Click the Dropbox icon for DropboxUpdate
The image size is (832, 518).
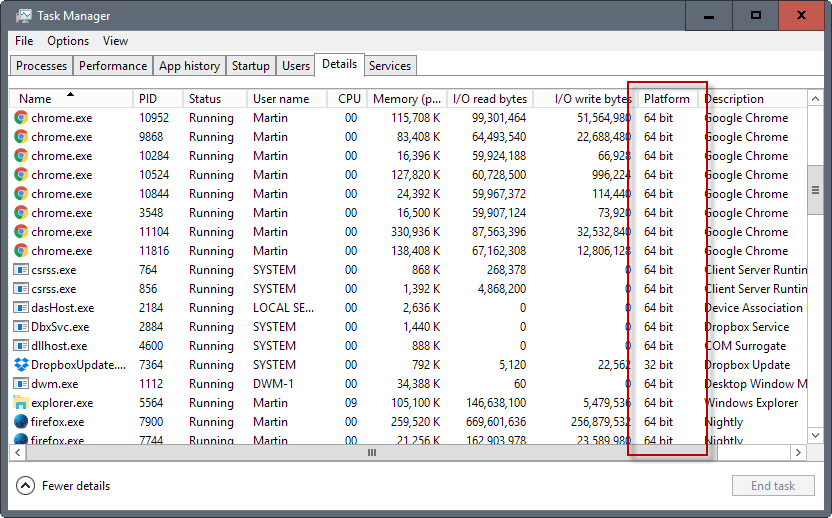[x=21, y=365]
